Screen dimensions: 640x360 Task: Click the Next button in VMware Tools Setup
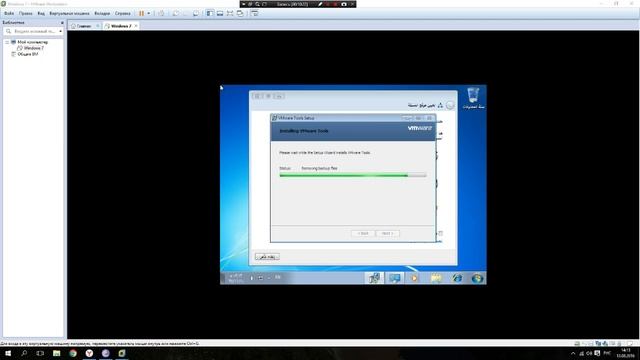387,233
